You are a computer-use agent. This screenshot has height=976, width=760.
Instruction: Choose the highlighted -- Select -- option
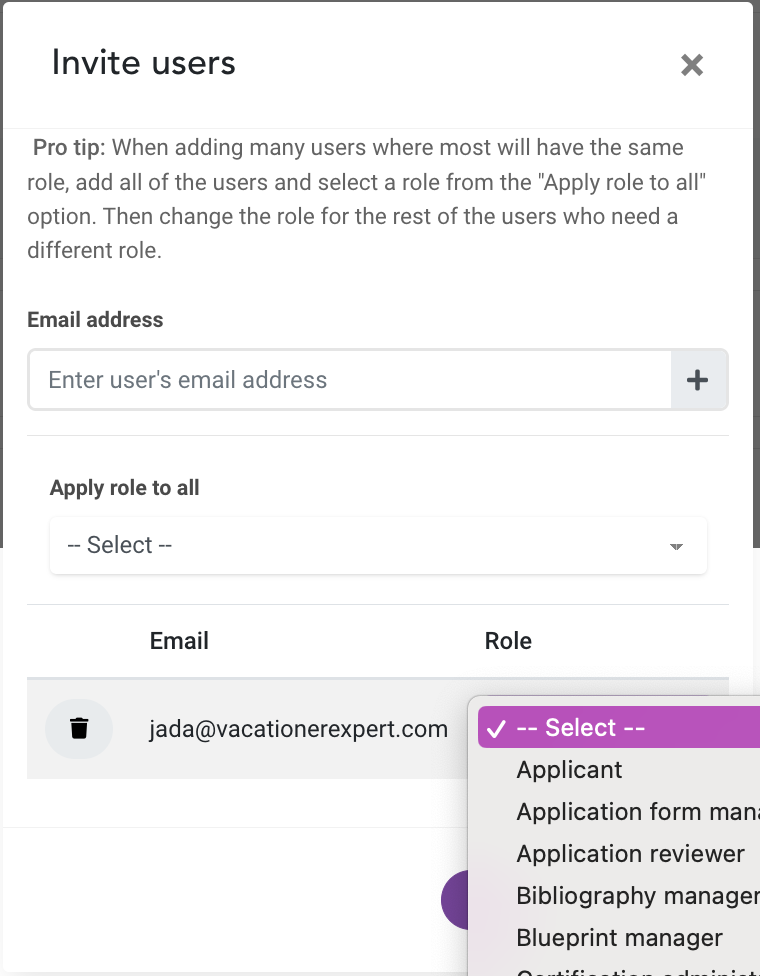coord(619,728)
